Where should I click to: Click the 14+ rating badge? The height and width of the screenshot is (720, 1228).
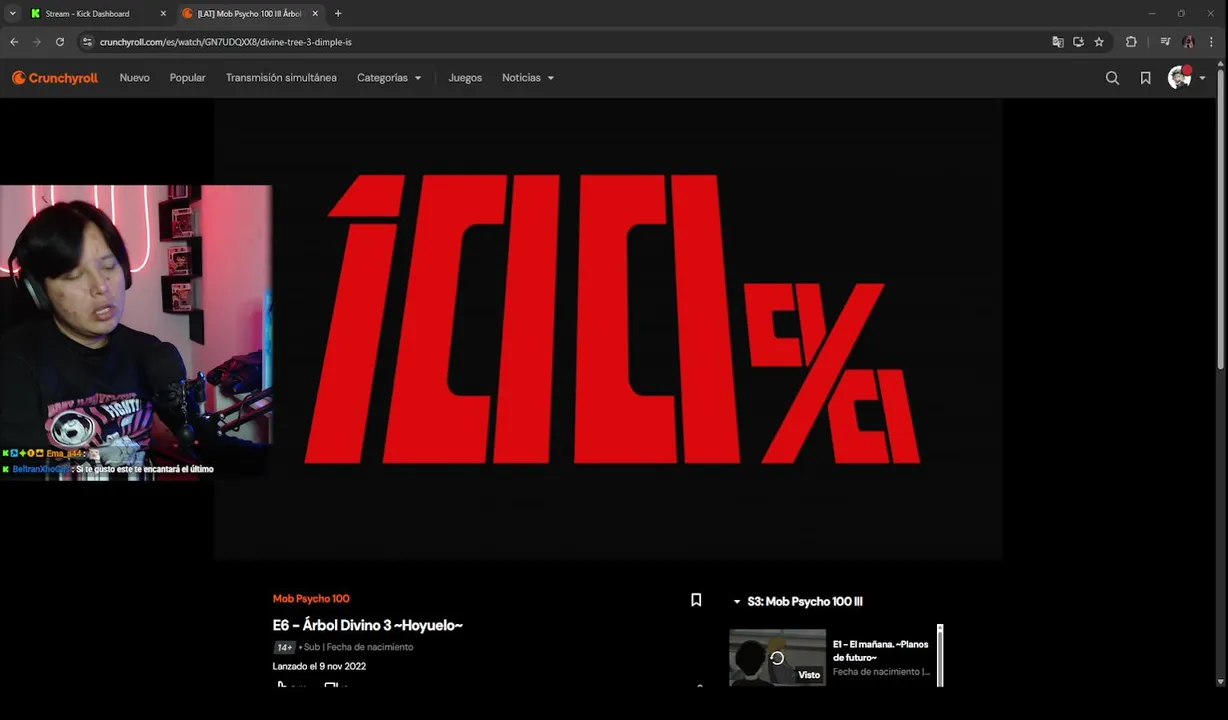coord(284,647)
